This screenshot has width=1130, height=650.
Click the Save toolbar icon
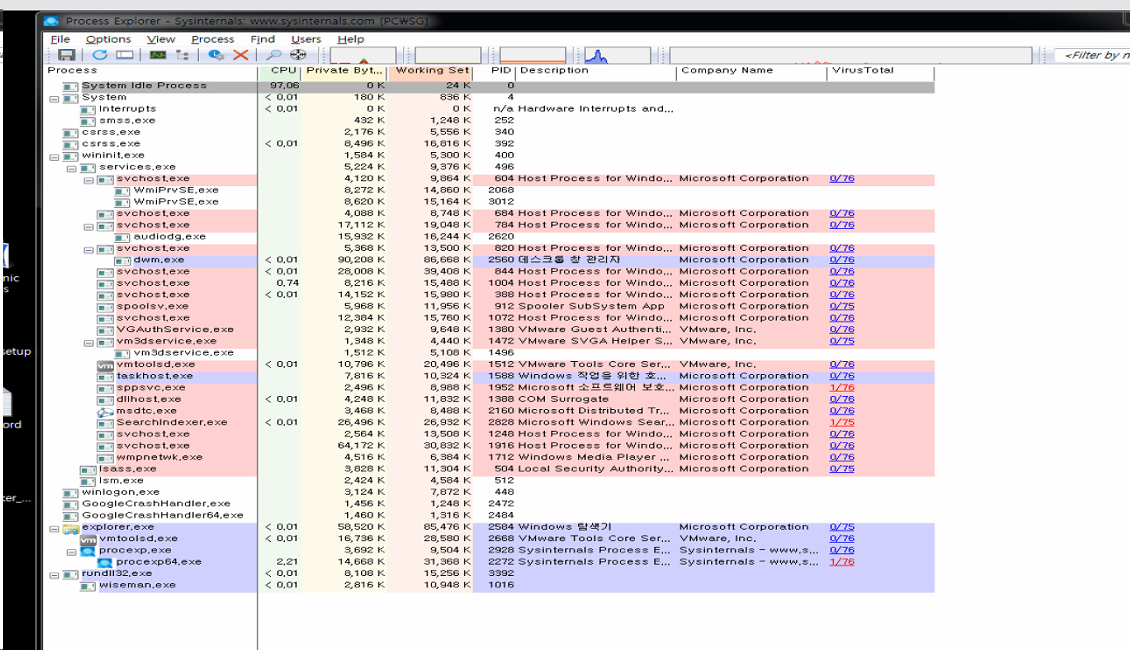(x=66, y=55)
